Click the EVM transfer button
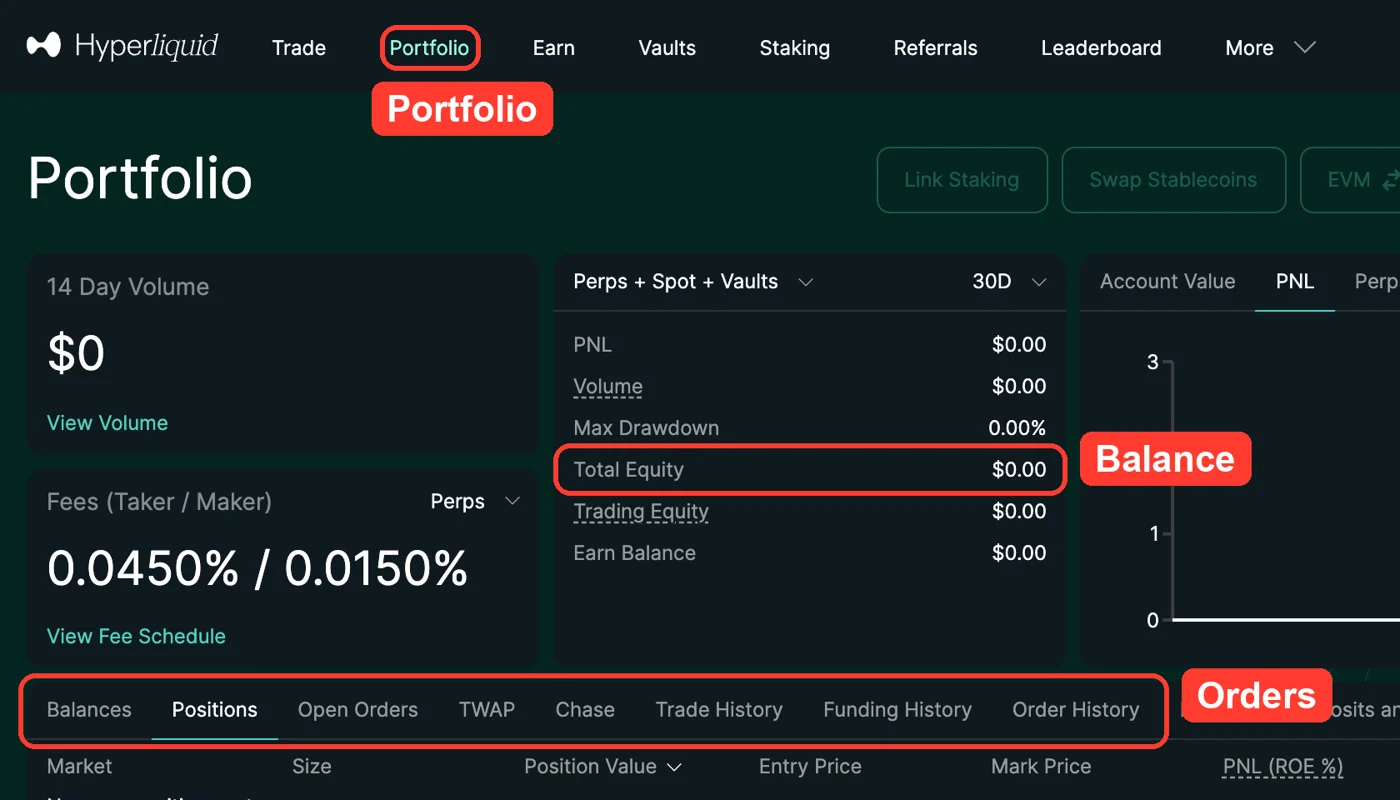This screenshot has height=800, width=1400. pyautogui.click(x=1350, y=180)
